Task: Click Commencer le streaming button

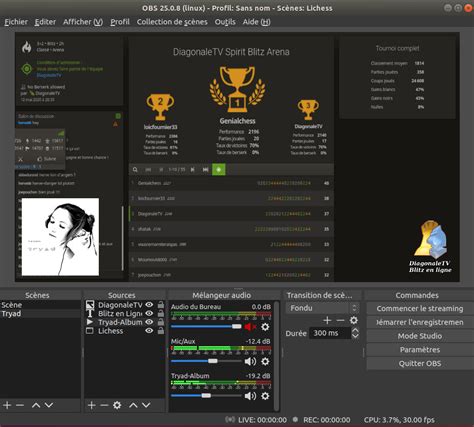Action: pos(420,309)
